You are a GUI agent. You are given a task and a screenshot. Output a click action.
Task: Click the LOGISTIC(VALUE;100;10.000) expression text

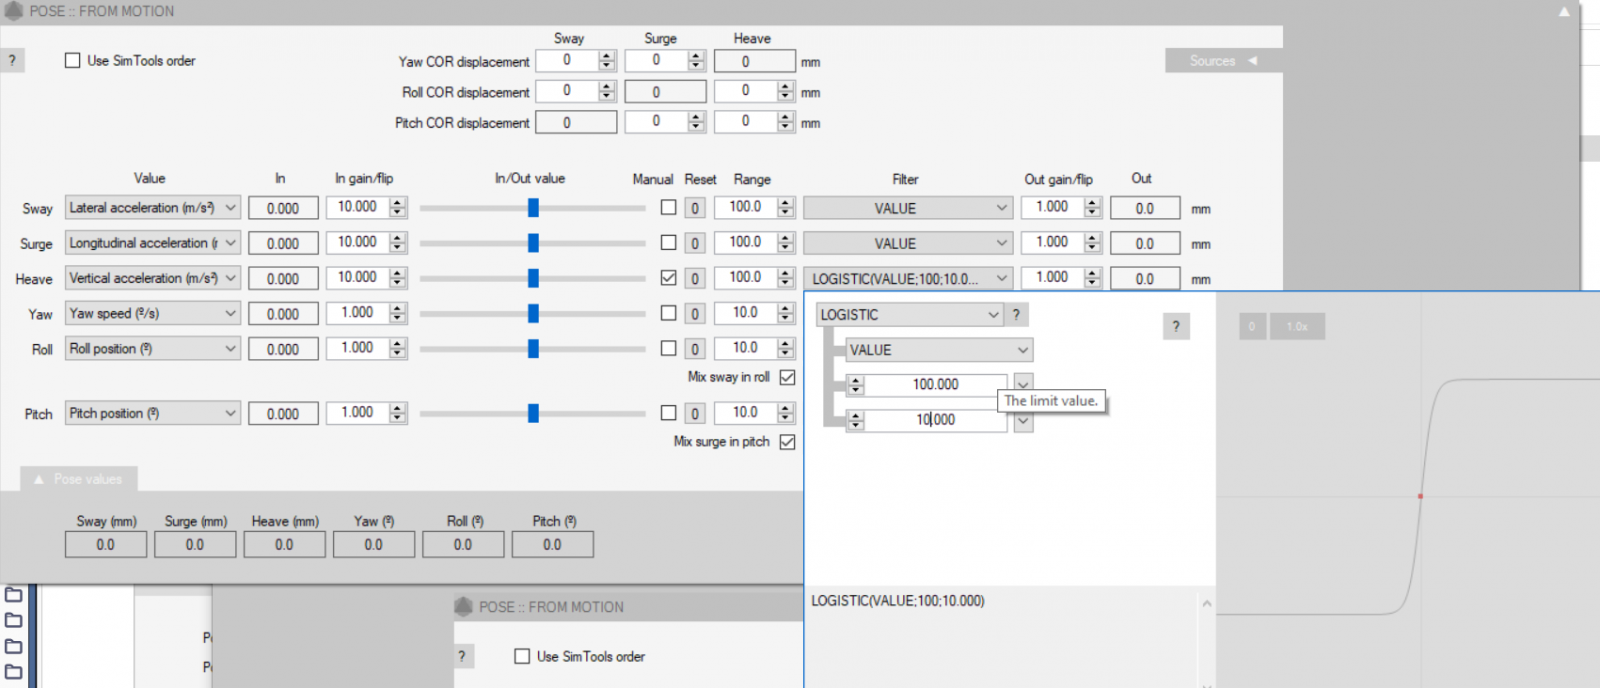(898, 601)
